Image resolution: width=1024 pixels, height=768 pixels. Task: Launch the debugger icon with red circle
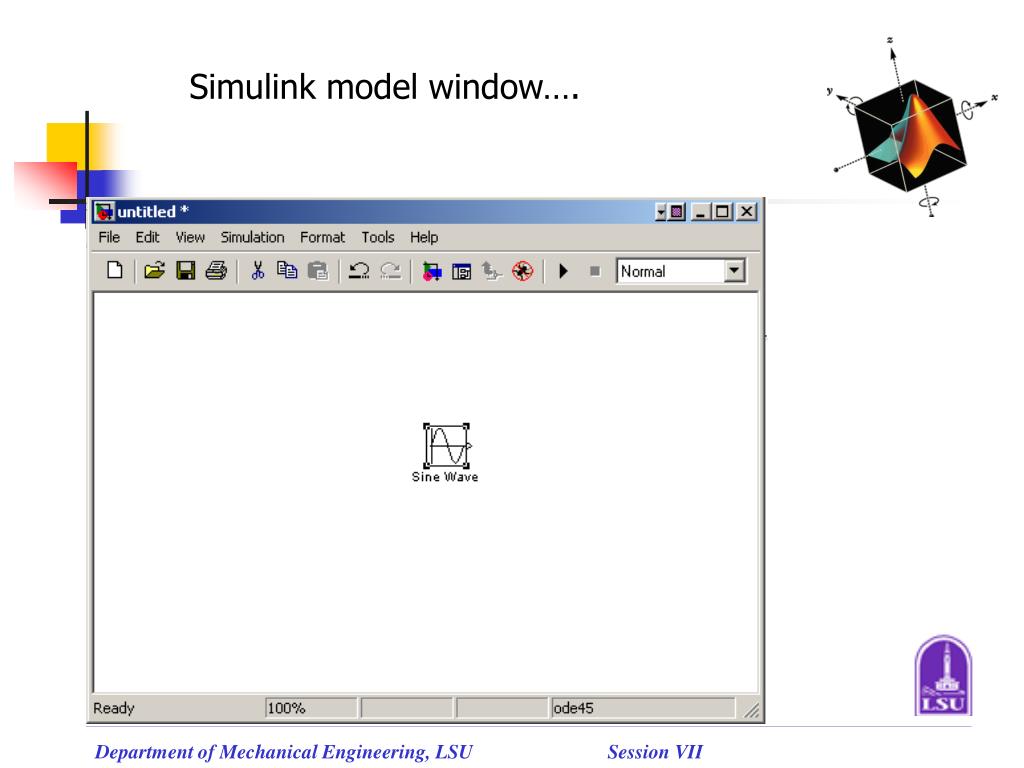pos(522,270)
